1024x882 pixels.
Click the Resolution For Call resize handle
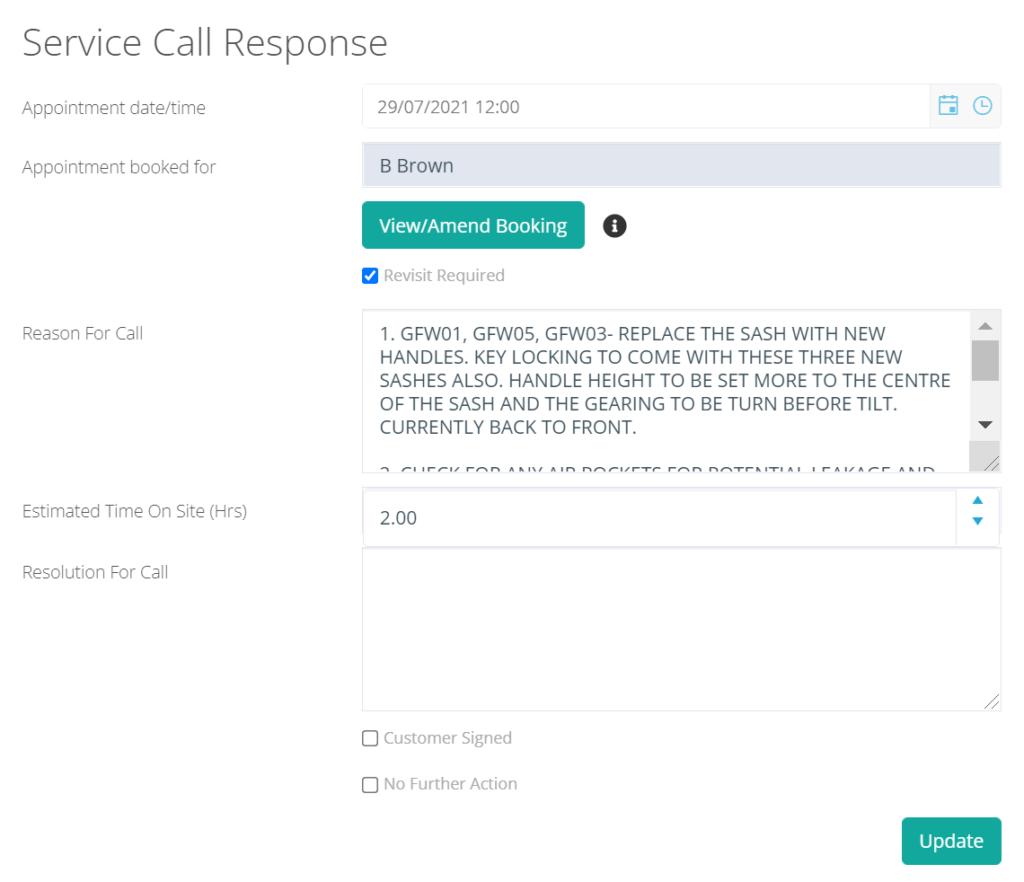tap(990, 701)
